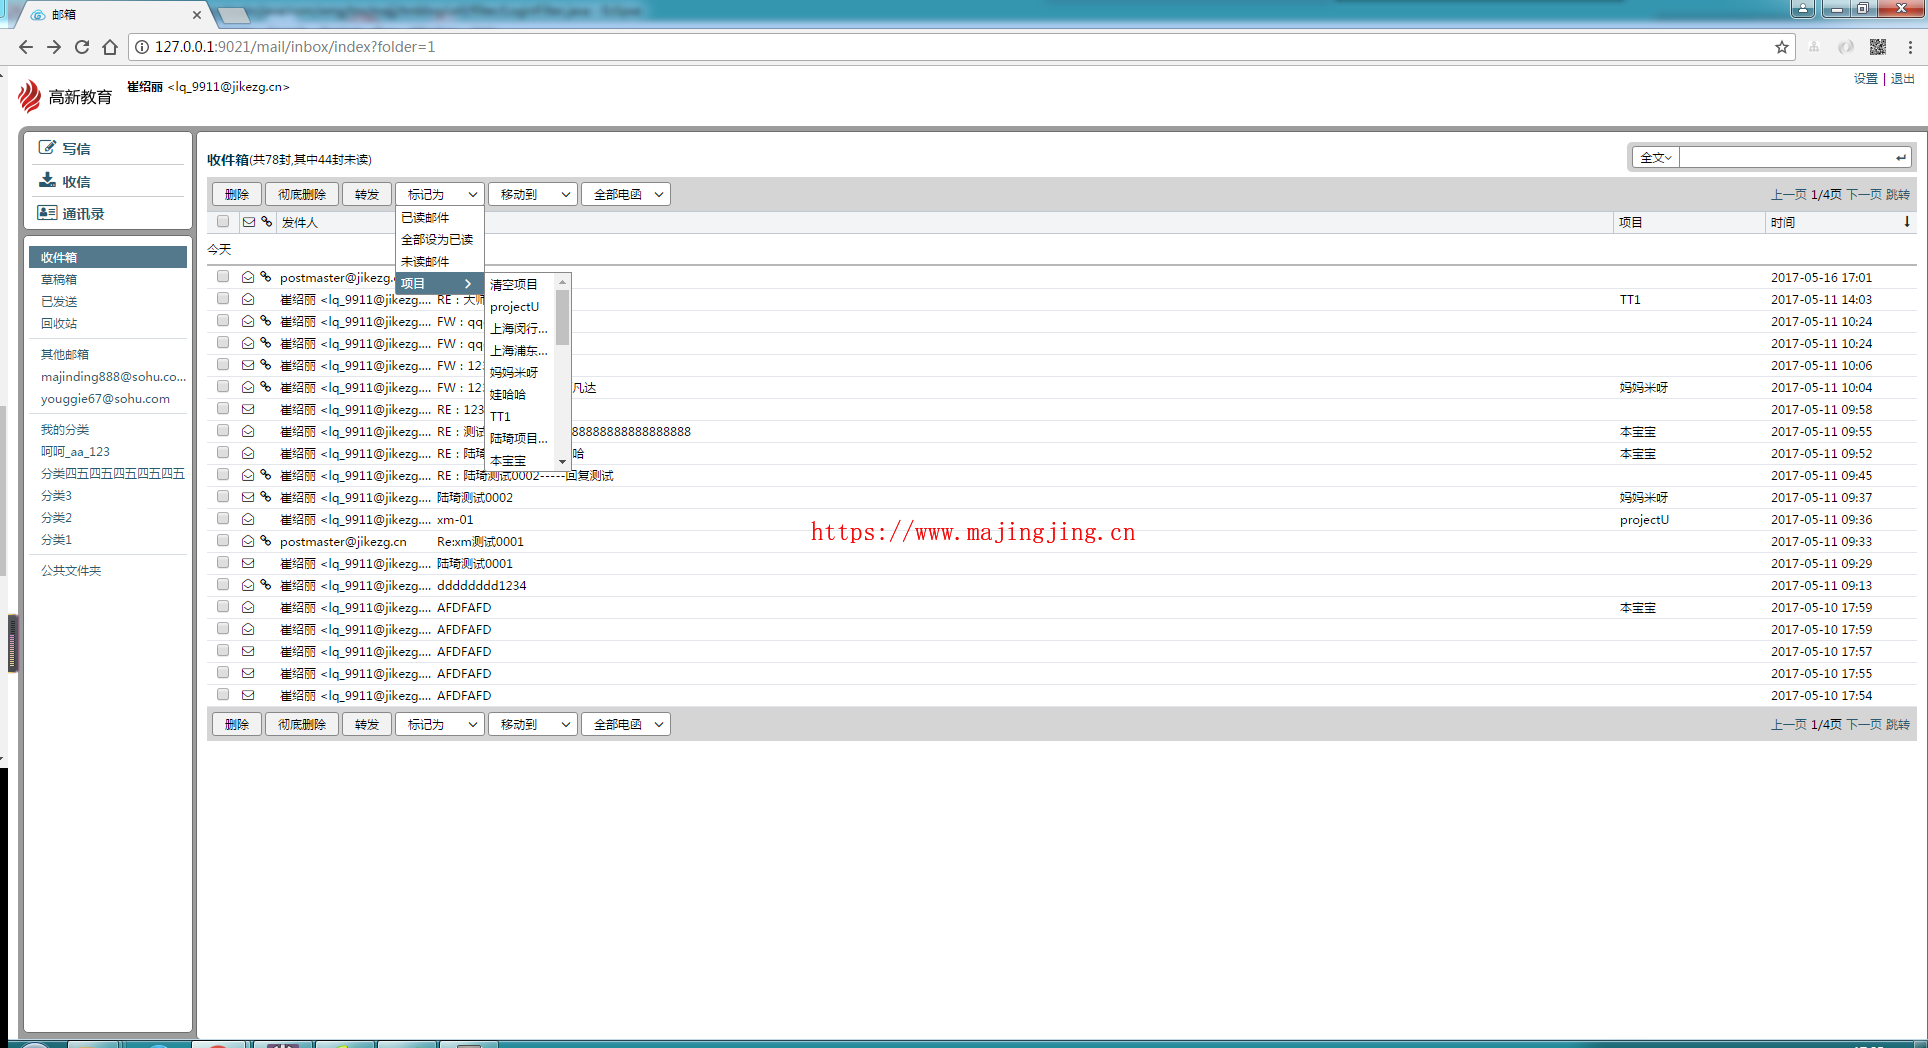This screenshot has width=1928, height=1048.
Task: Open the bottom 移动到 dropdown
Action: coord(533,724)
